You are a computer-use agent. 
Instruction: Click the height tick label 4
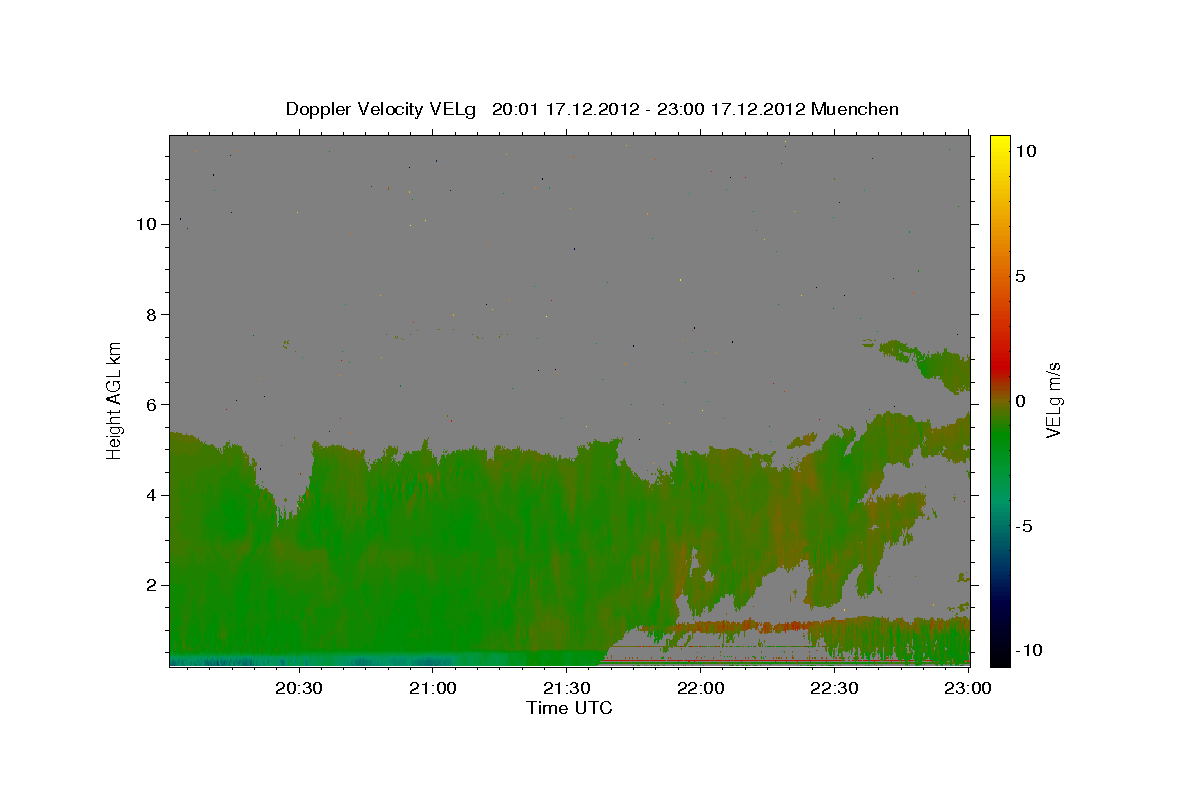pyautogui.click(x=151, y=495)
